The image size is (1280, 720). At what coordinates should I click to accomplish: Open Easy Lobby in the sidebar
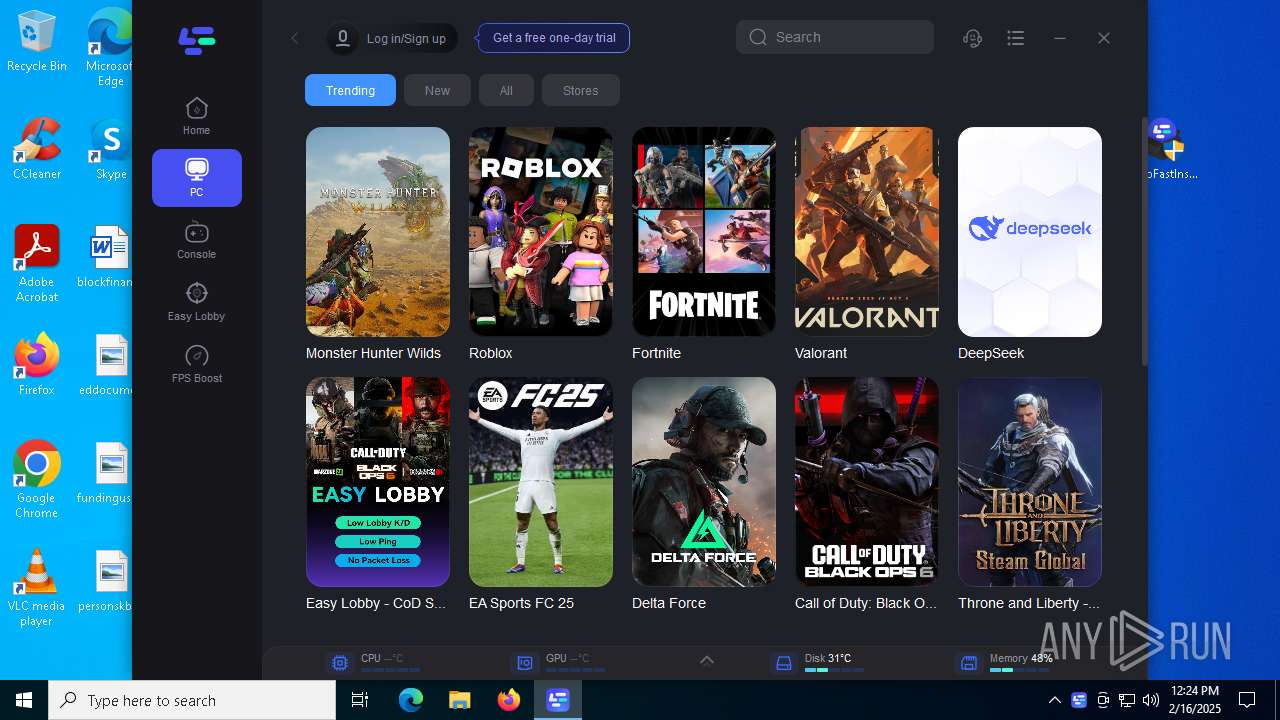(196, 302)
